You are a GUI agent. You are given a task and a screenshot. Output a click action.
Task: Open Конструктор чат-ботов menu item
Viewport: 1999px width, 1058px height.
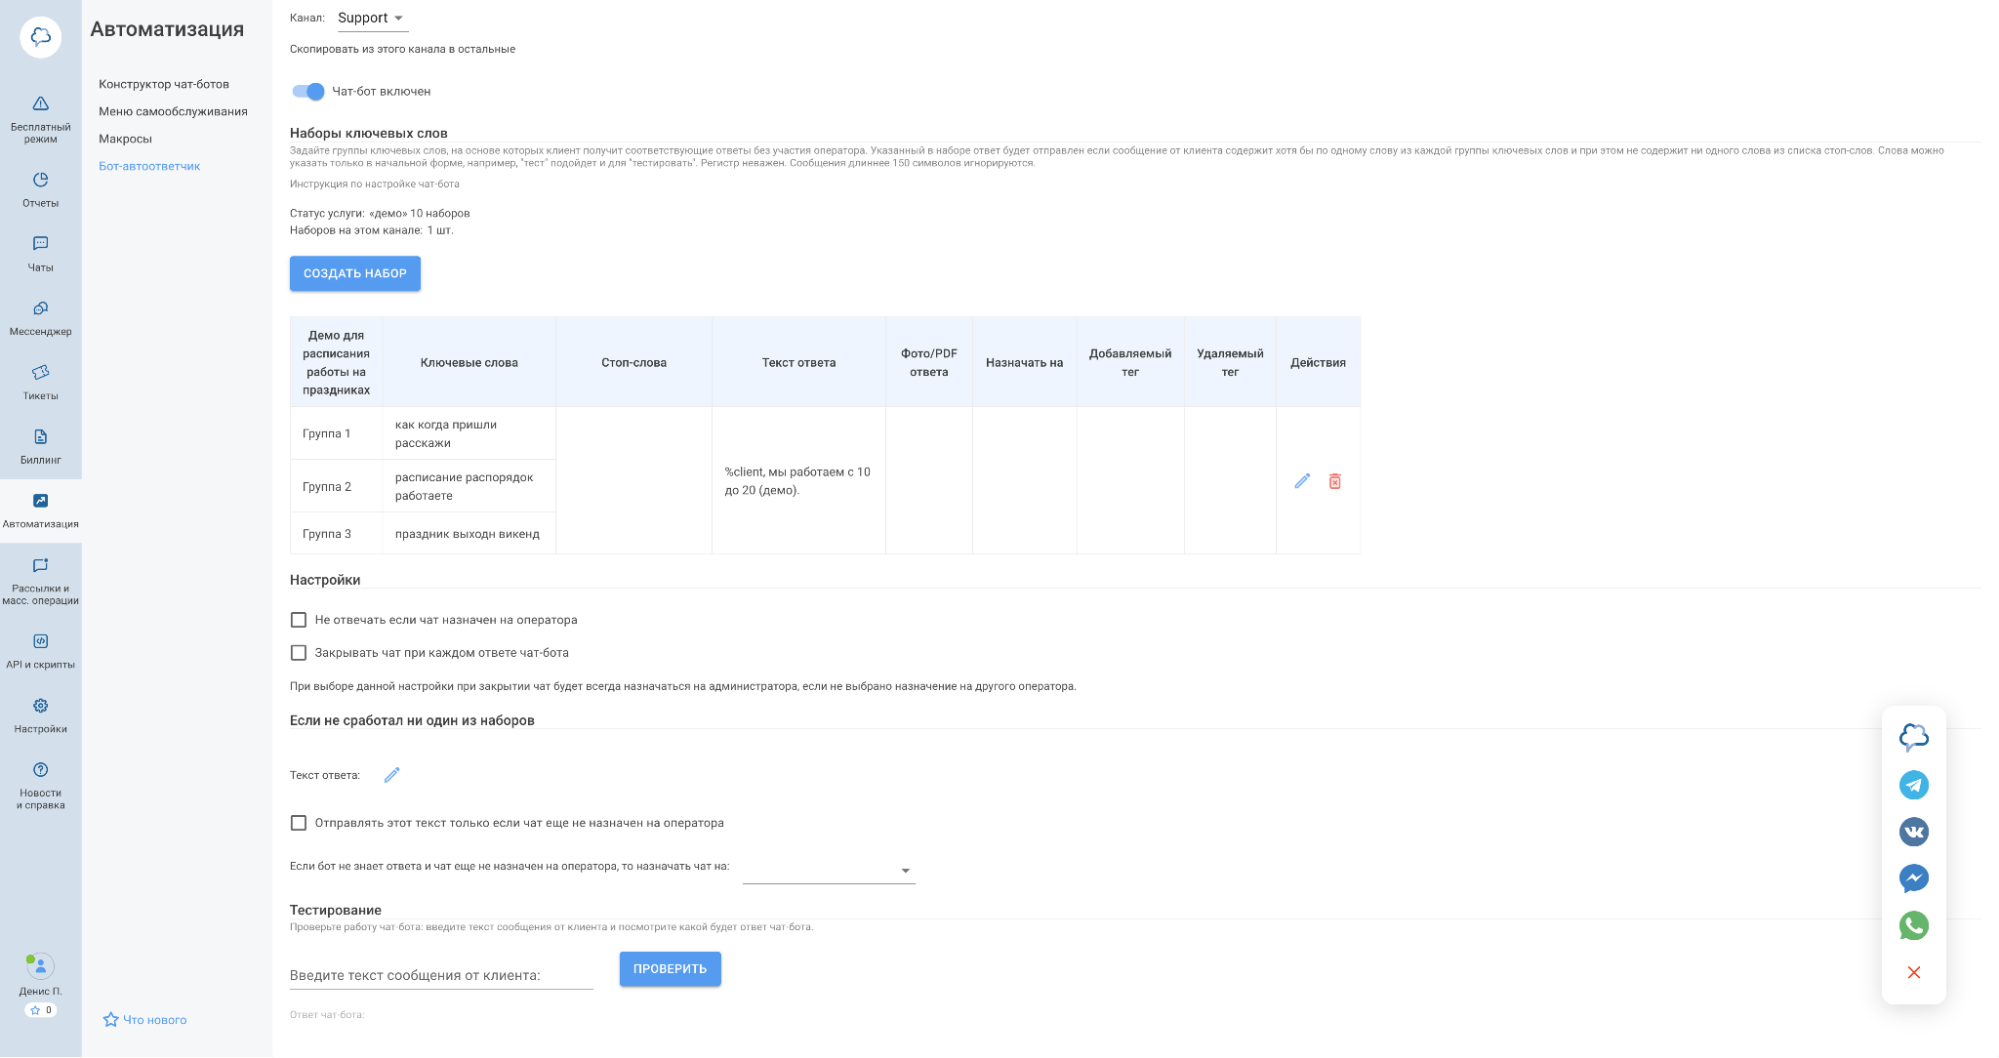[164, 84]
